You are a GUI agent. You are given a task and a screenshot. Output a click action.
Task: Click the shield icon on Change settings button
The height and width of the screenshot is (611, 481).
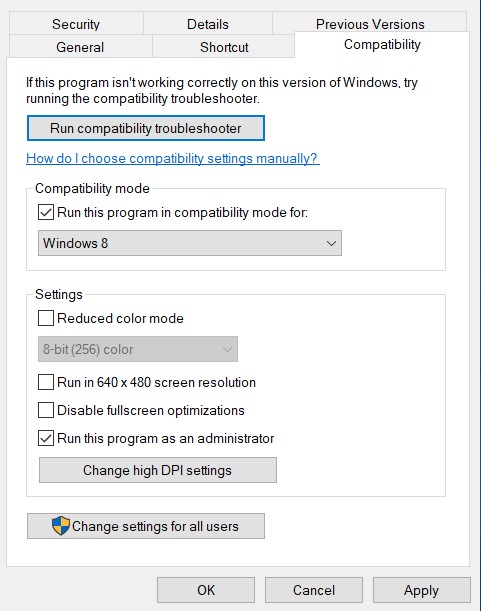(x=61, y=526)
